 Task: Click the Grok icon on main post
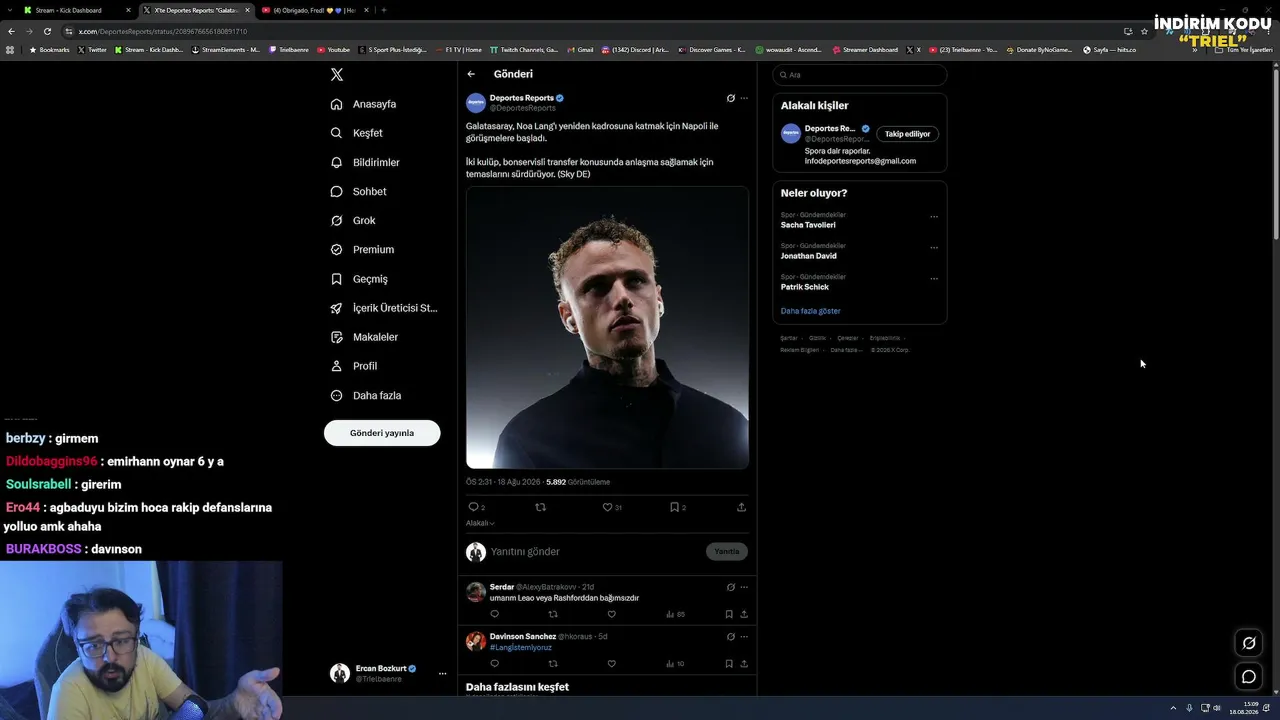[731, 98]
